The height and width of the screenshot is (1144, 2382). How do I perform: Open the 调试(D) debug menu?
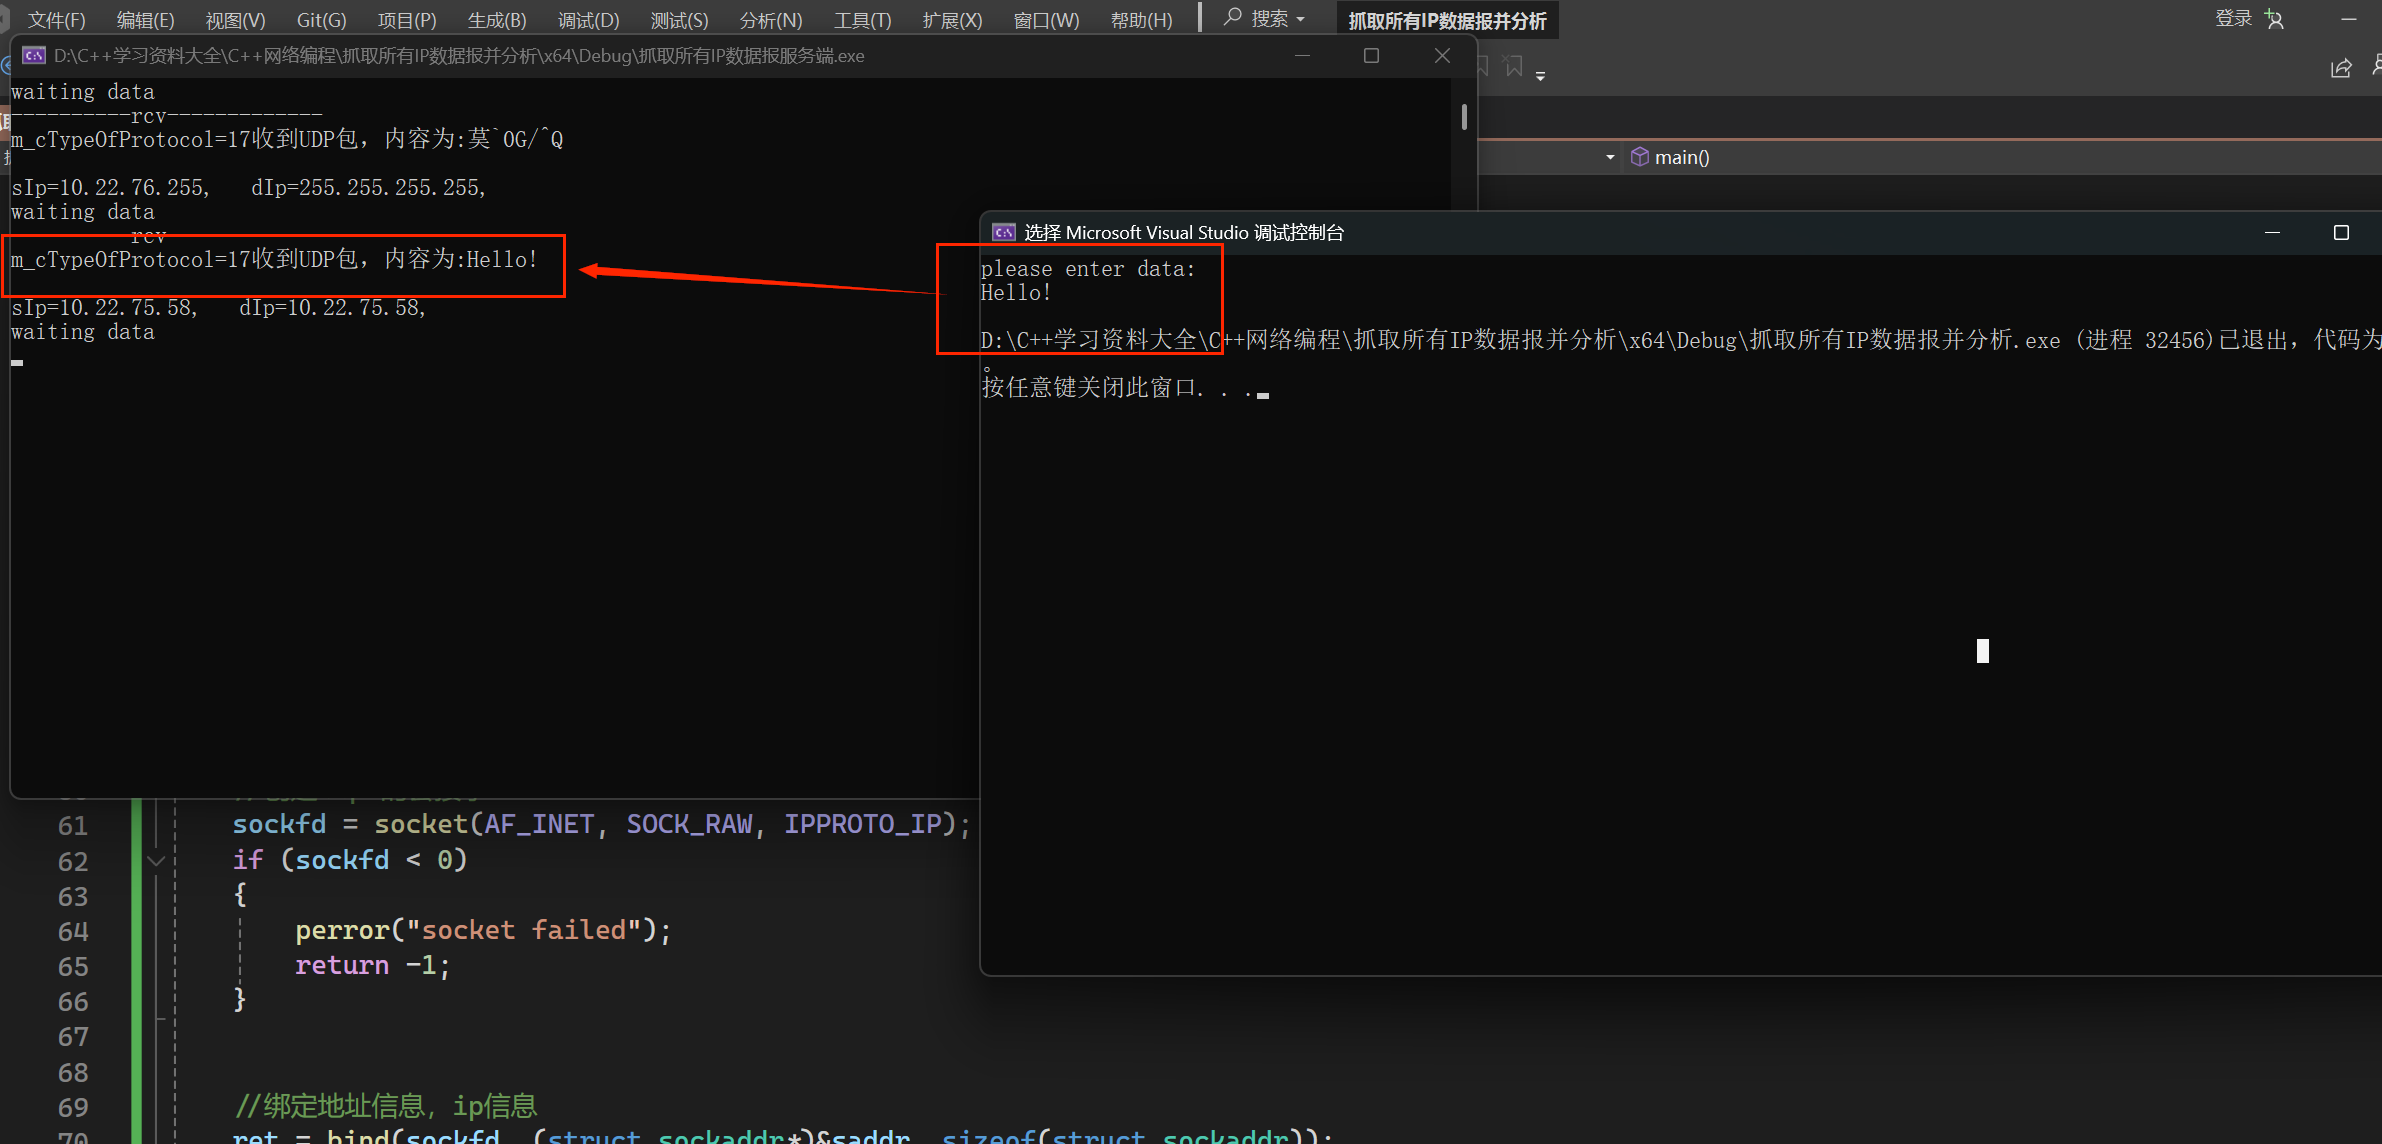[x=588, y=20]
